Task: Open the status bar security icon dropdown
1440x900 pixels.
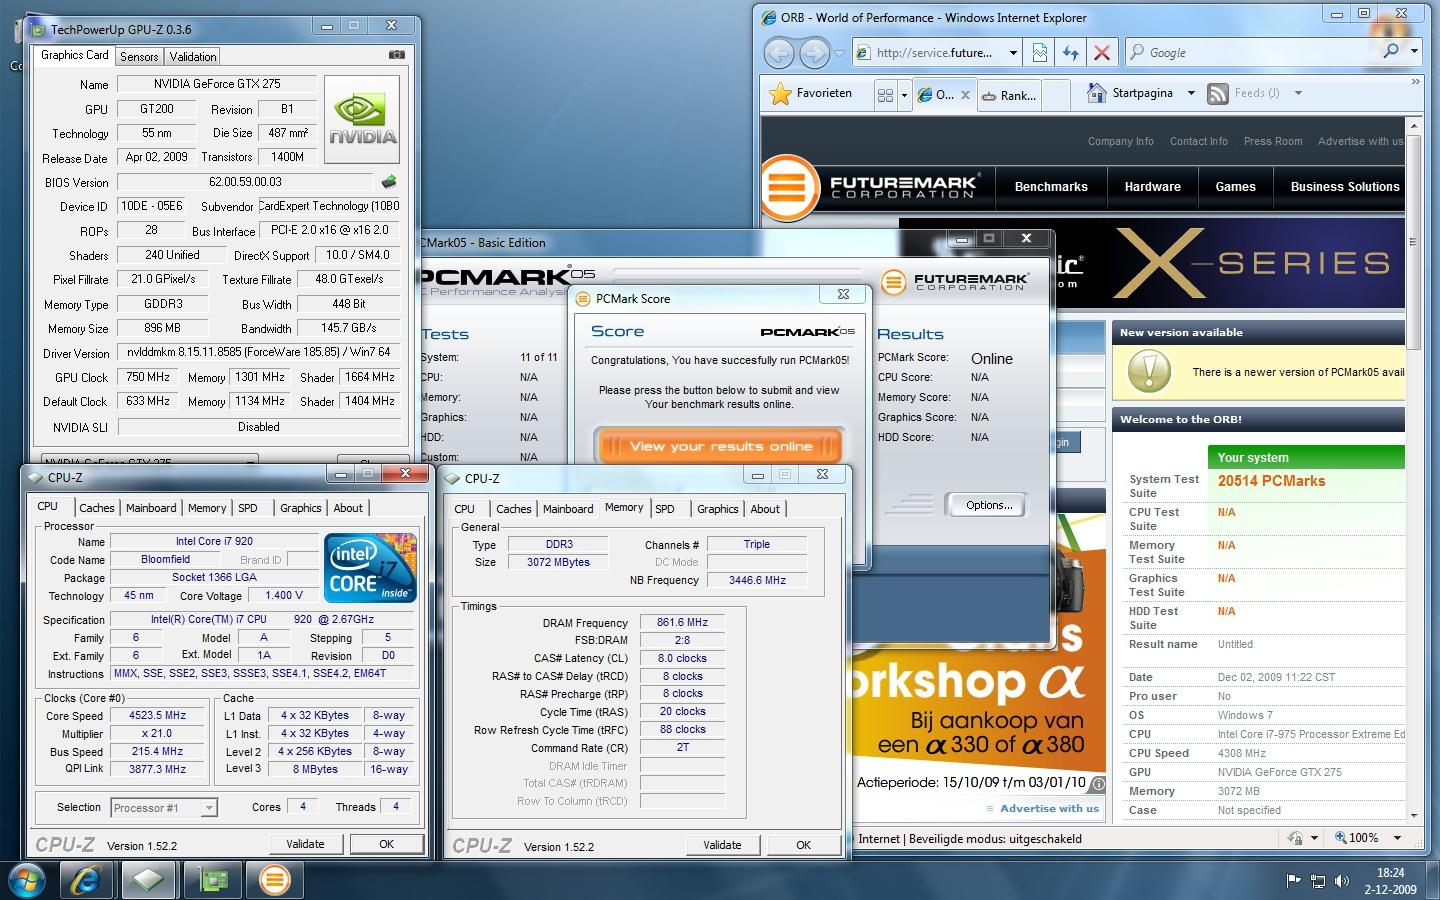Action: click(x=1314, y=838)
